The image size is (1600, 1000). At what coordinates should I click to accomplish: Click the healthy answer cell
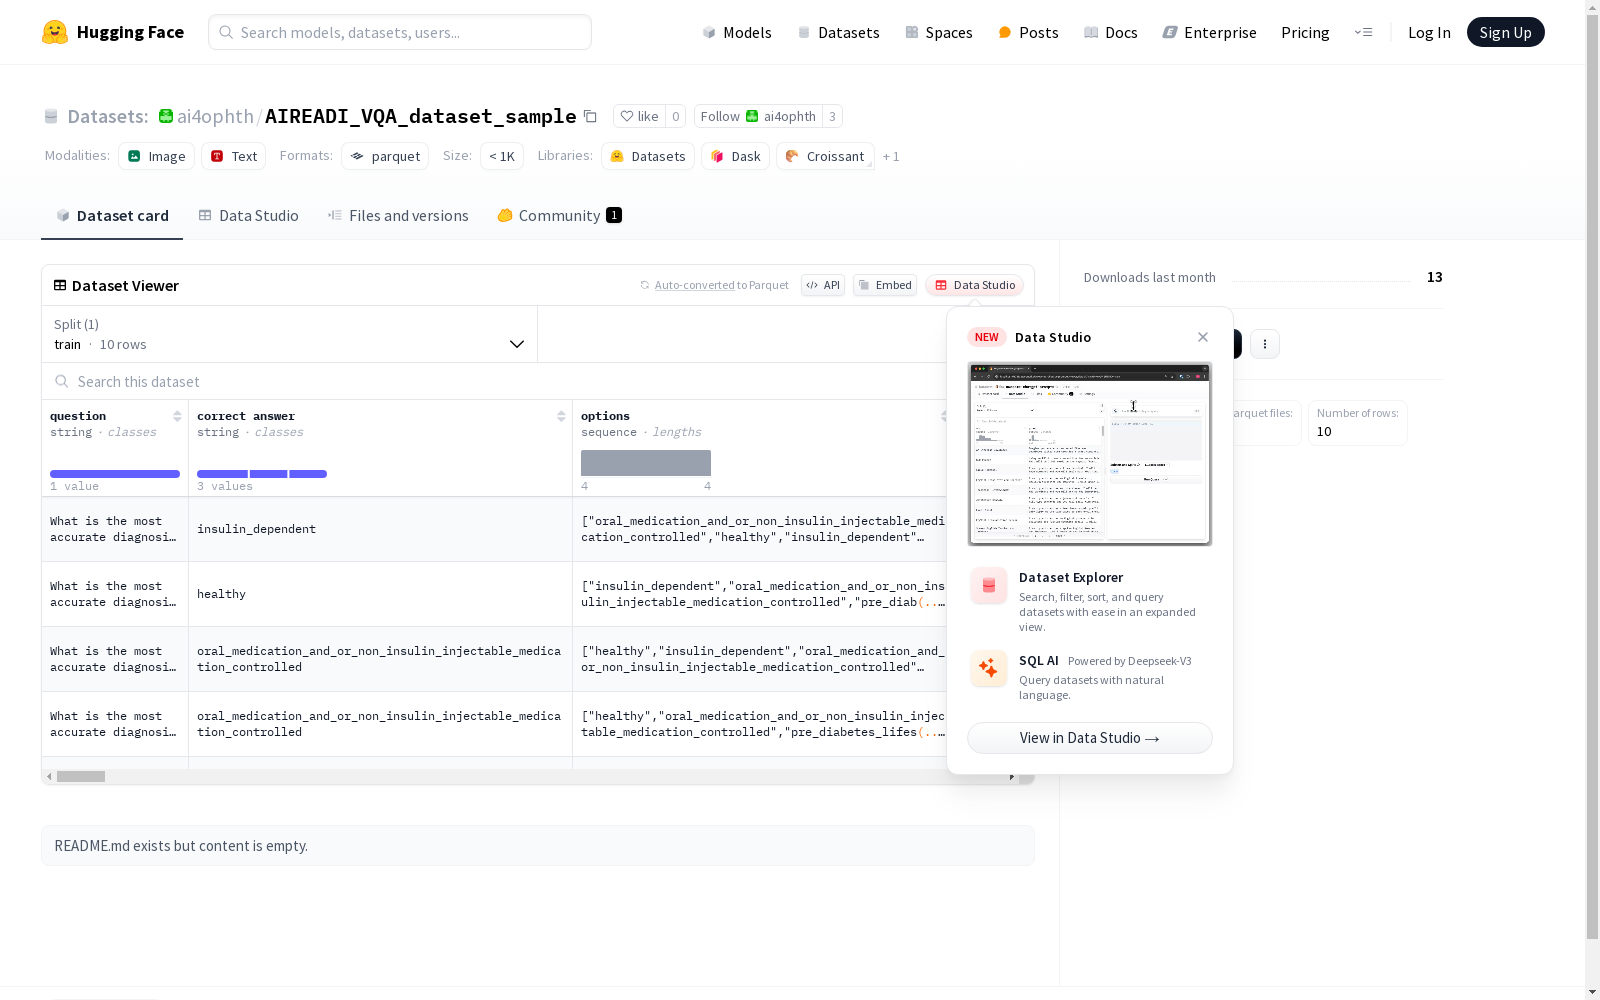point(380,594)
